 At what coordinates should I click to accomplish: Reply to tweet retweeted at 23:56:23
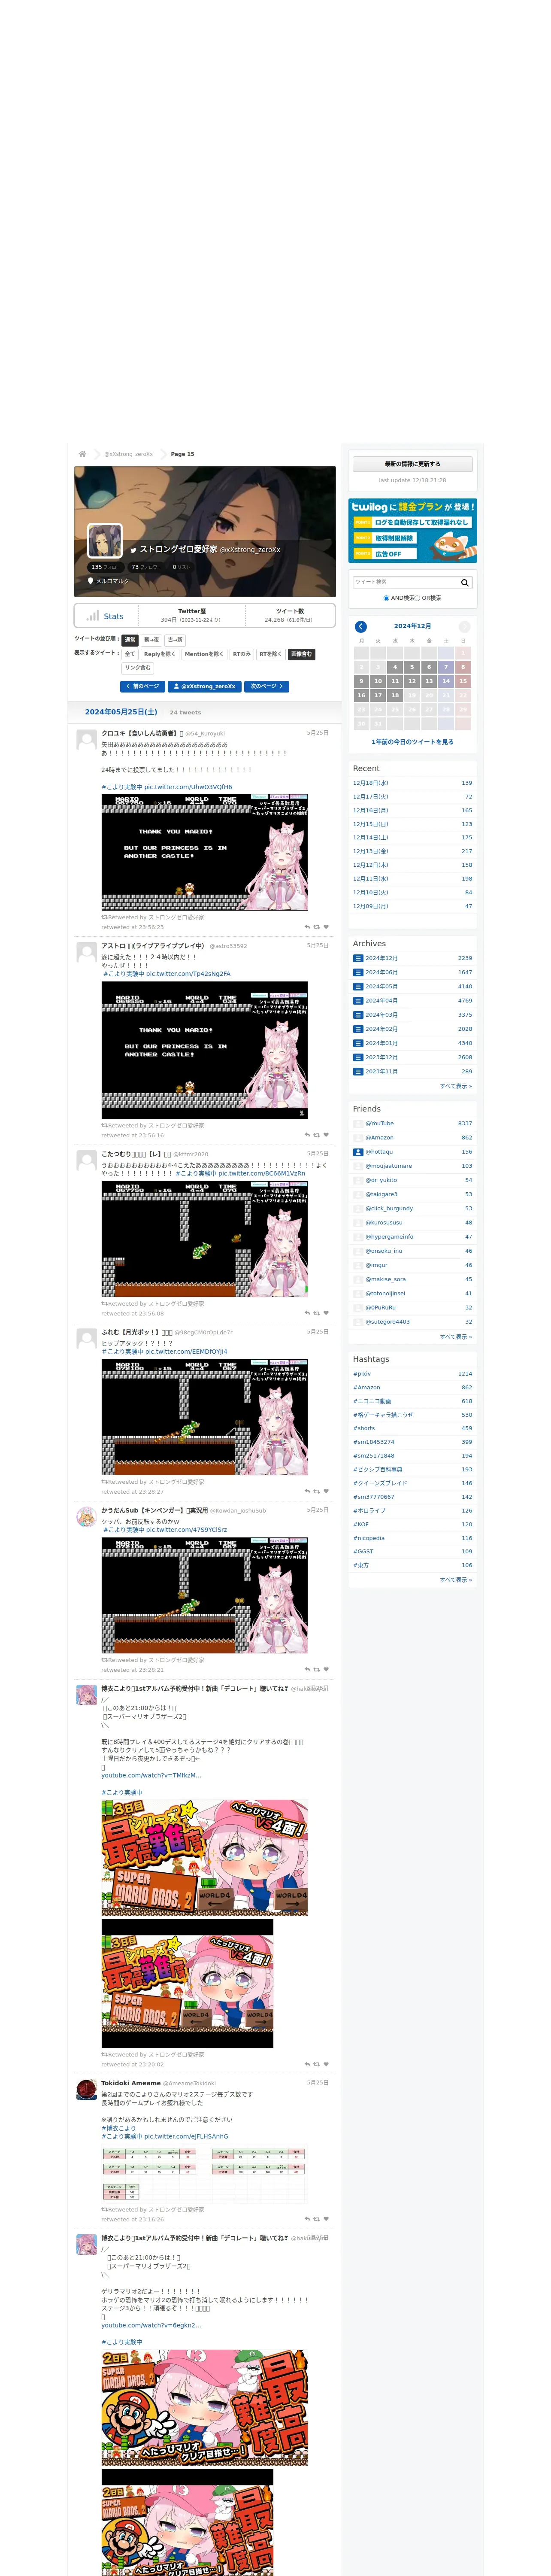coord(307,927)
